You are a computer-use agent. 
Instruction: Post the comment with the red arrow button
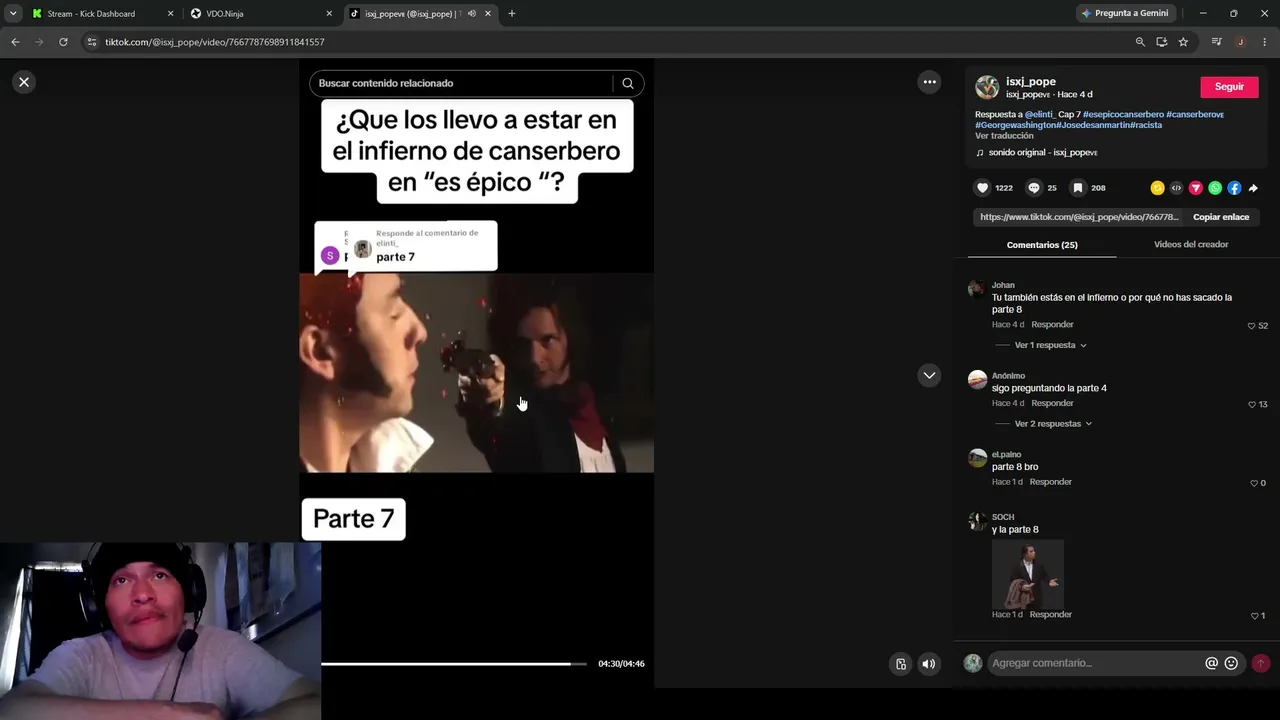(1261, 663)
